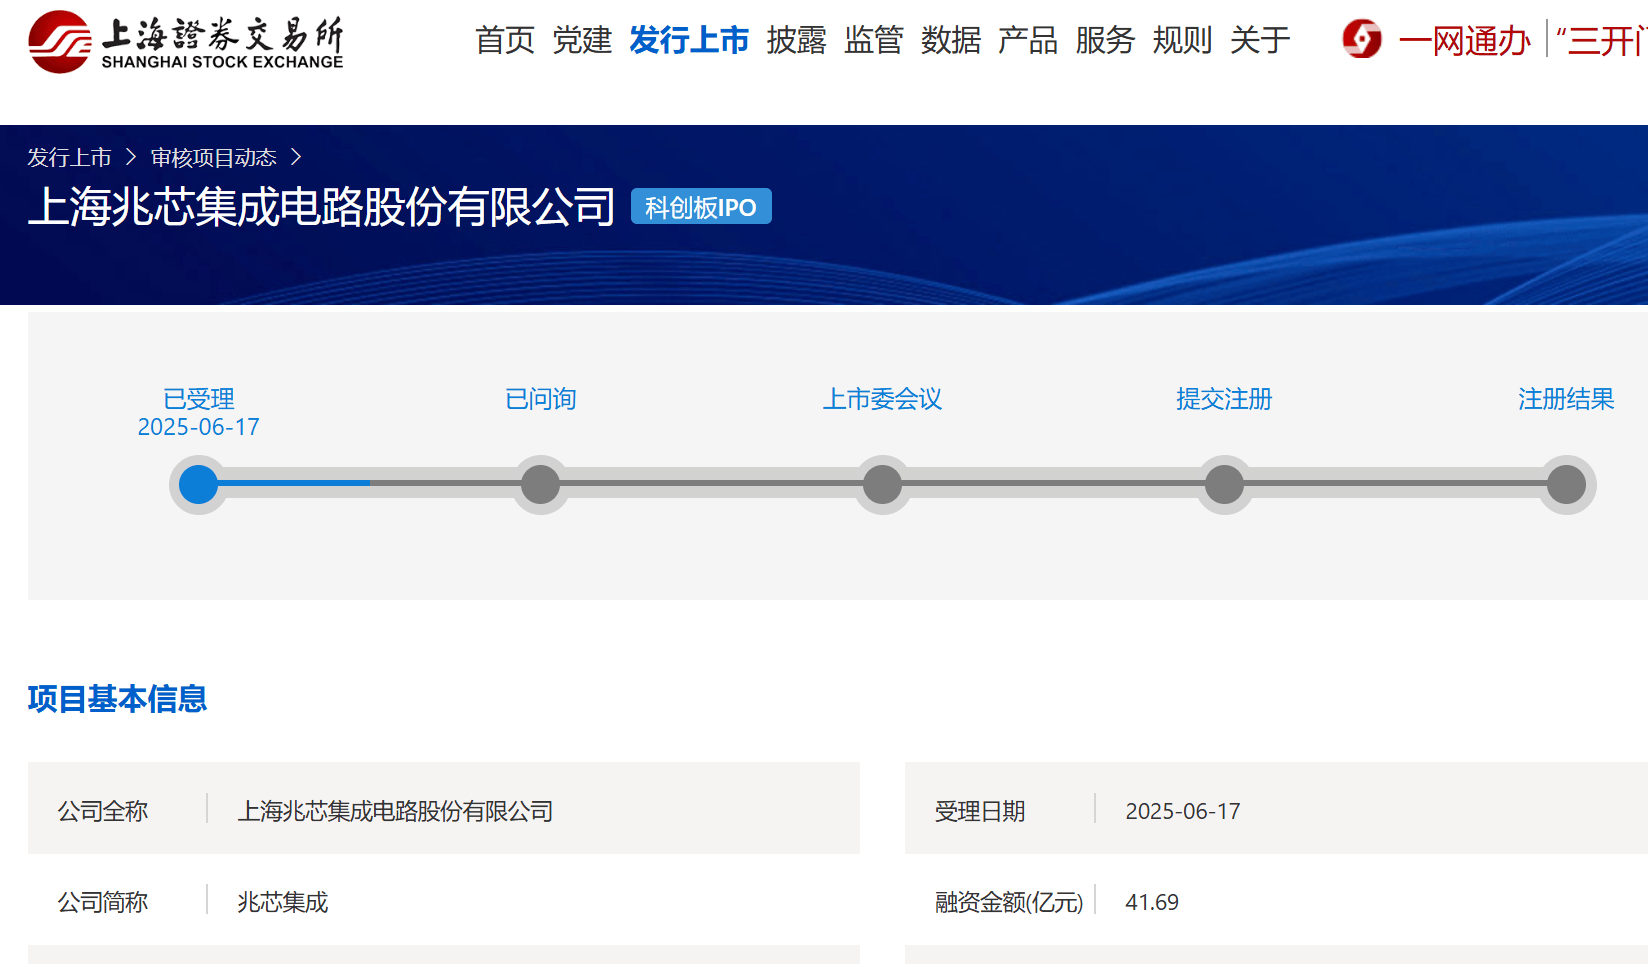This screenshot has height=964, width=1648.
Task: Click the 受理日期 field label
Action: 980,811
